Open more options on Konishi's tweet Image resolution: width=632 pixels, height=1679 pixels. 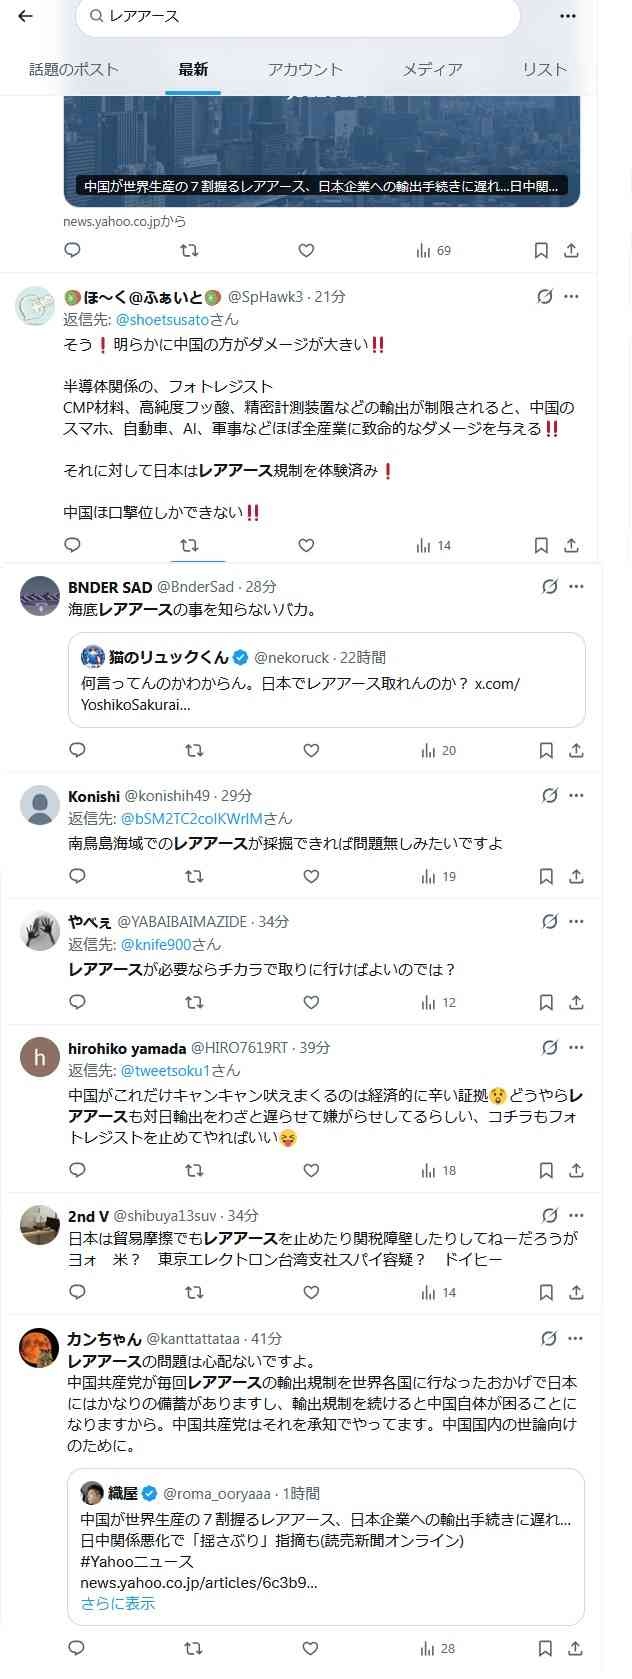pos(576,796)
